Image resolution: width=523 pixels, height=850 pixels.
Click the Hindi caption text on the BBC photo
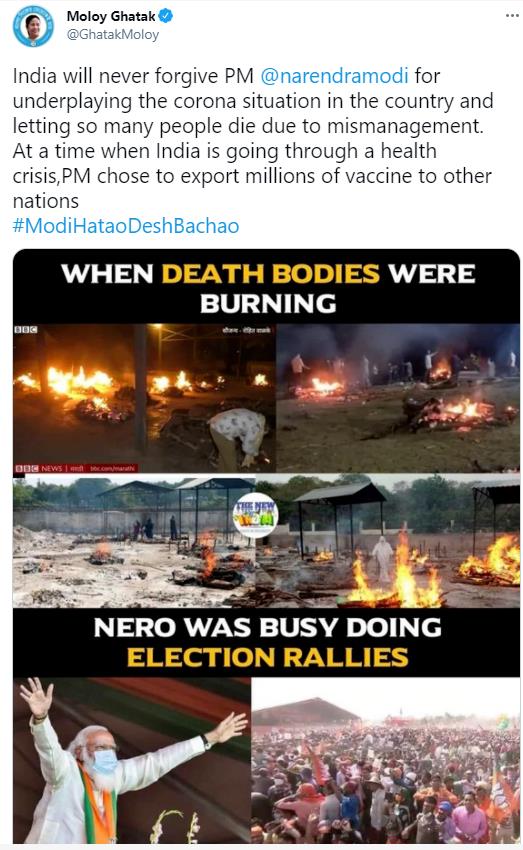(x=246, y=330)
